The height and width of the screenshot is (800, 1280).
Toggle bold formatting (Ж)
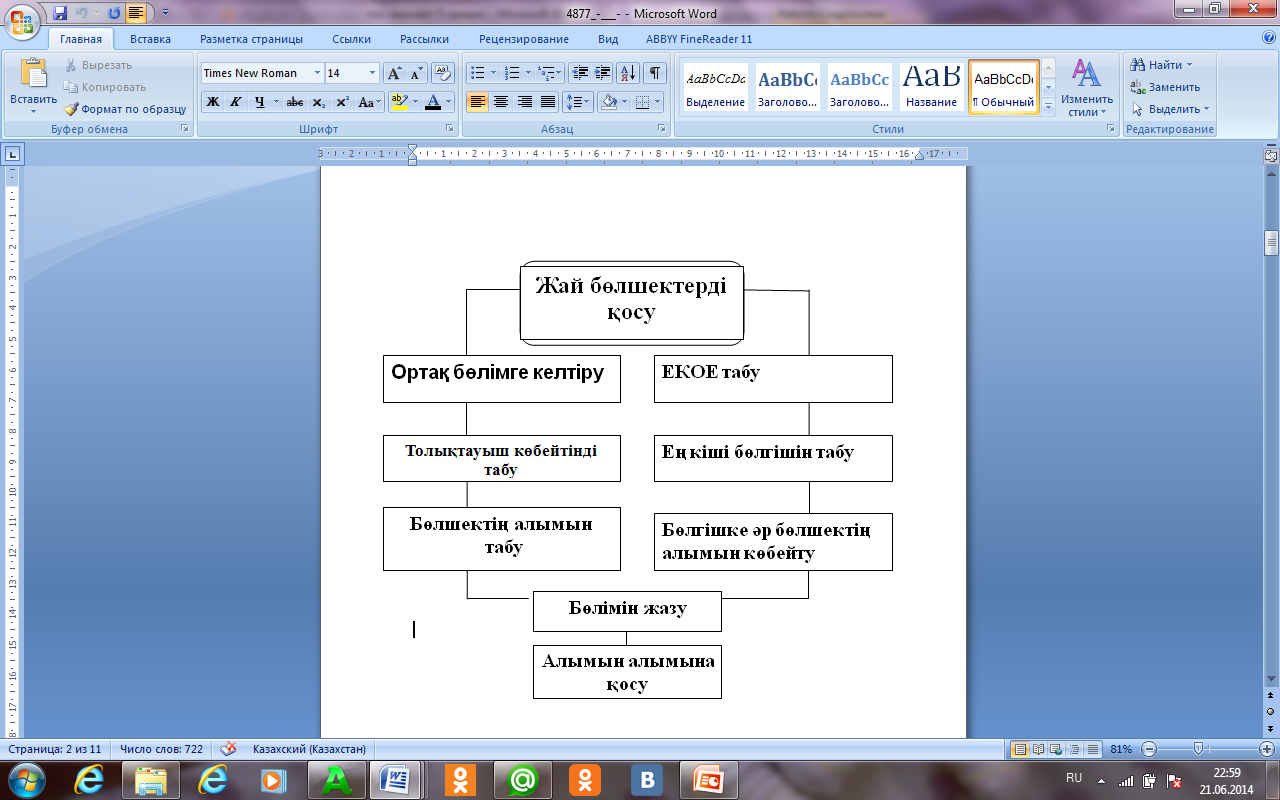[213, 102]
